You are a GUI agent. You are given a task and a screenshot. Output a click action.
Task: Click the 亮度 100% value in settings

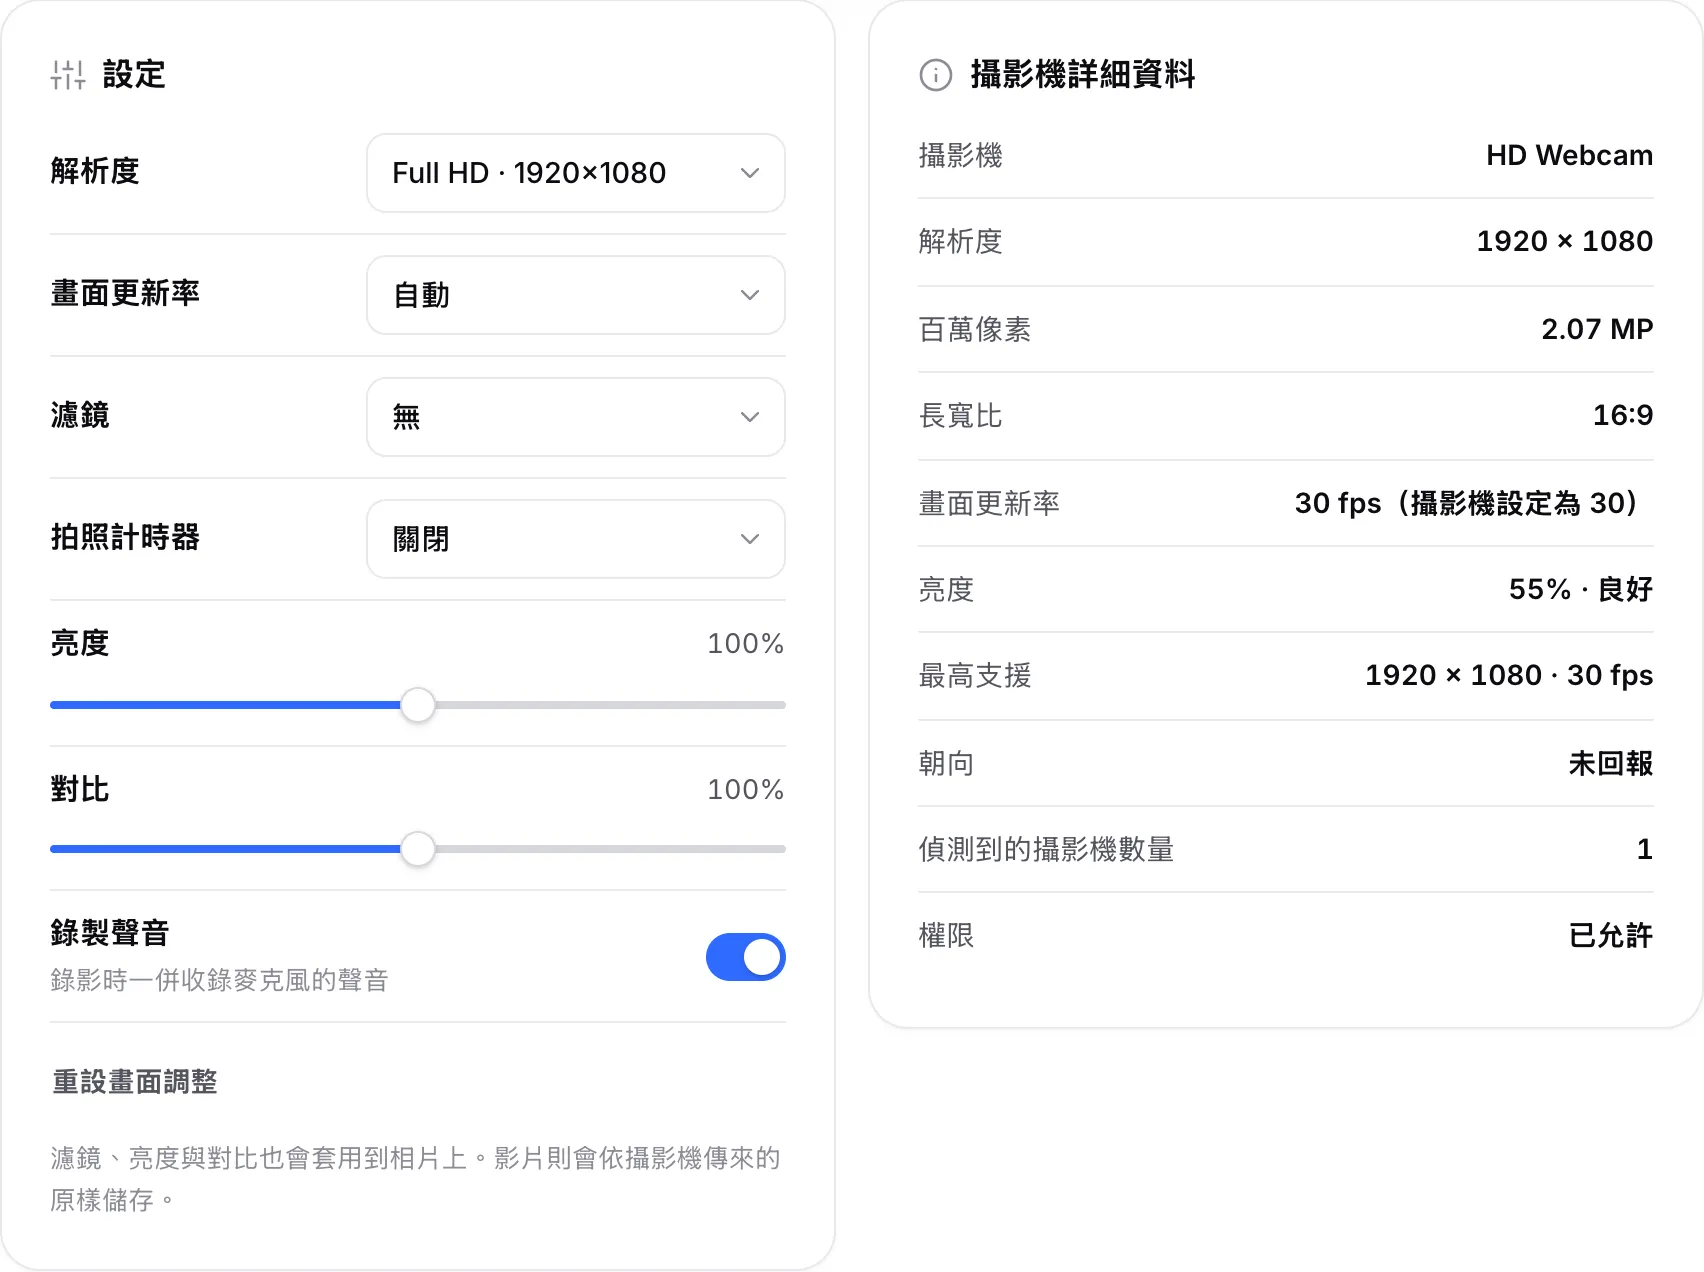click(x=745, y=644)
